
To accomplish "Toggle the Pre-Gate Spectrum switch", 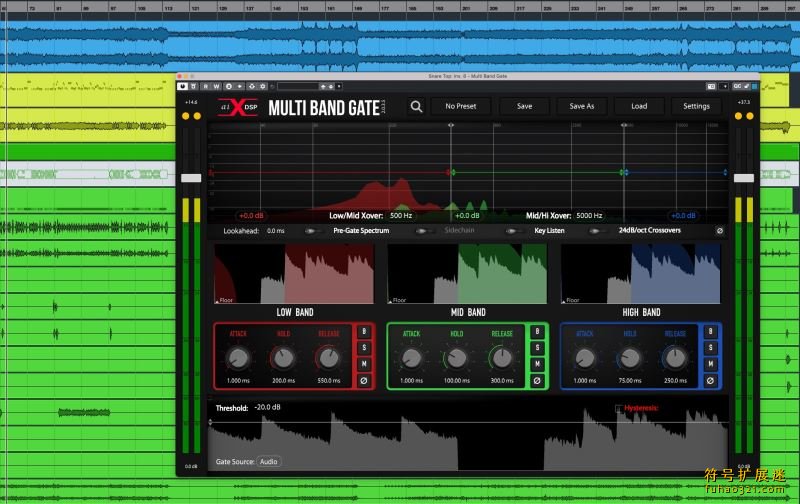I will [311, 231].
